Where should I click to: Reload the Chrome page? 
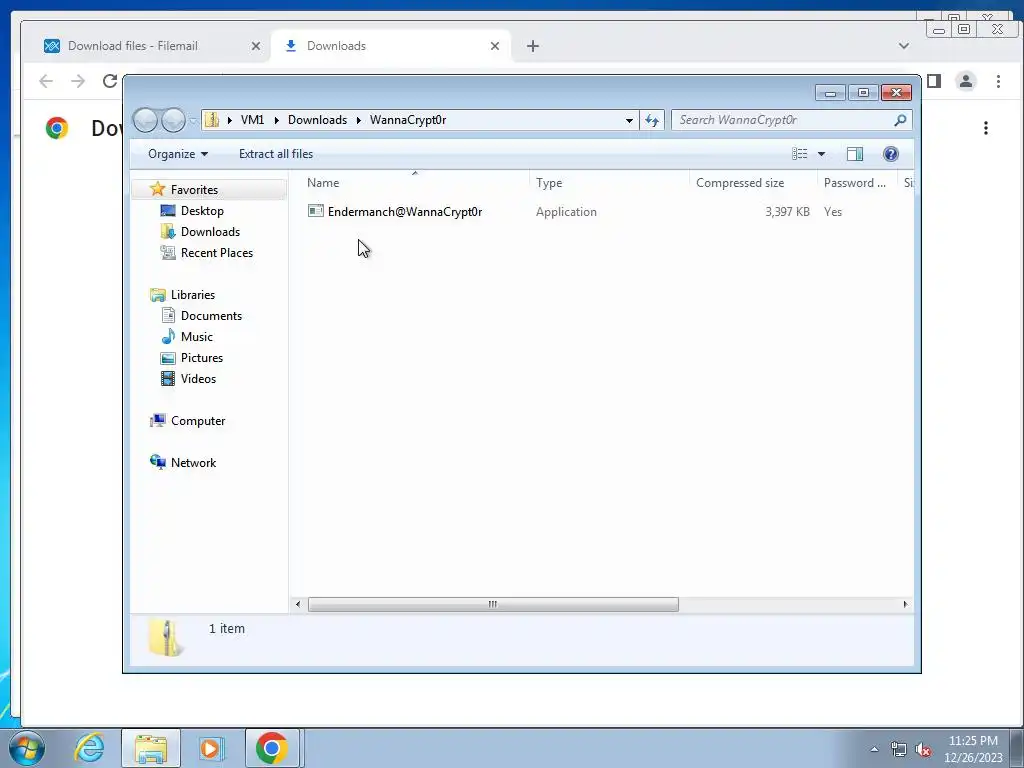[x=110, y=81]
